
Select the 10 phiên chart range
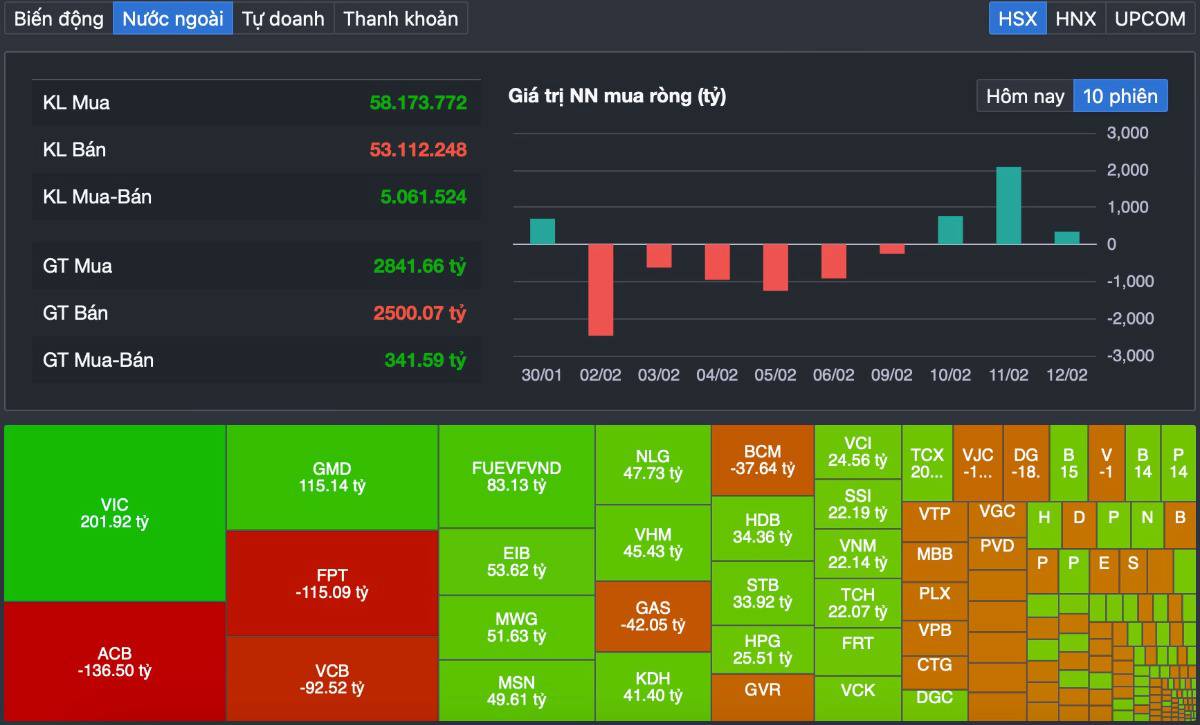(1120, 96)
